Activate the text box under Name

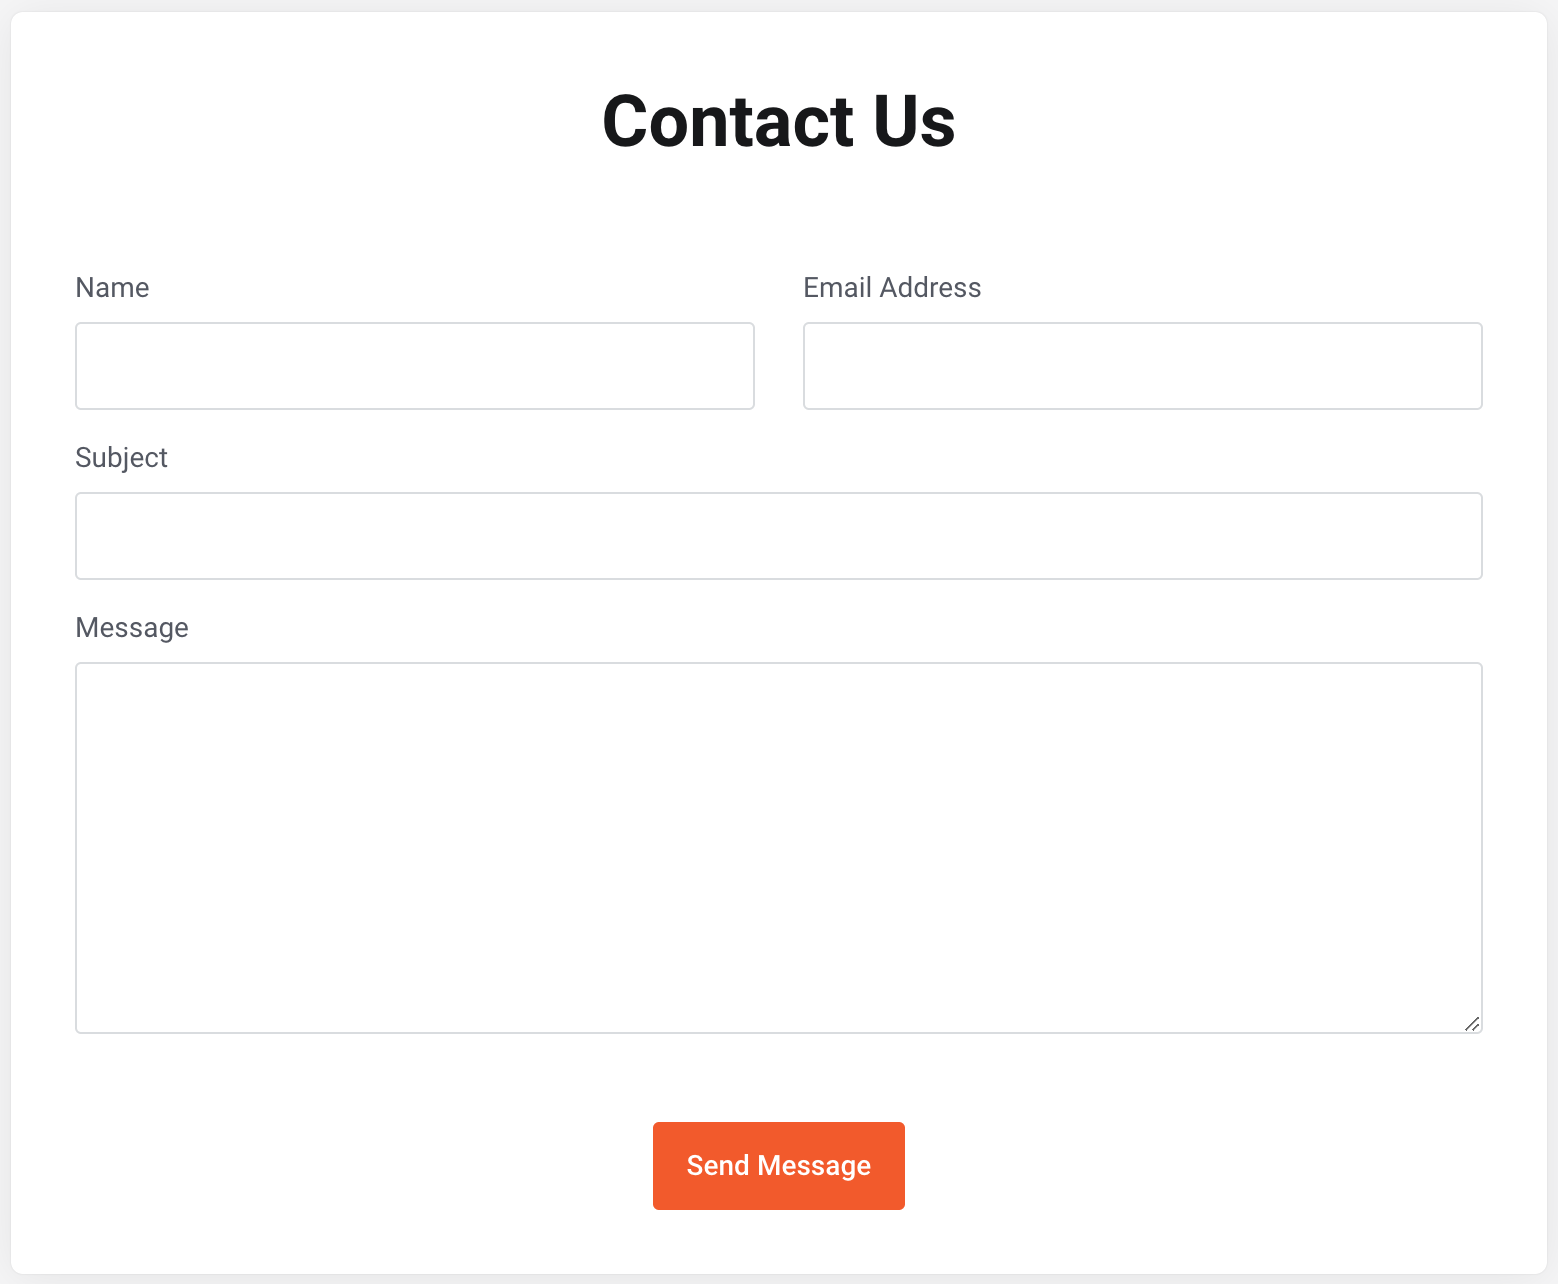(415, 366)
